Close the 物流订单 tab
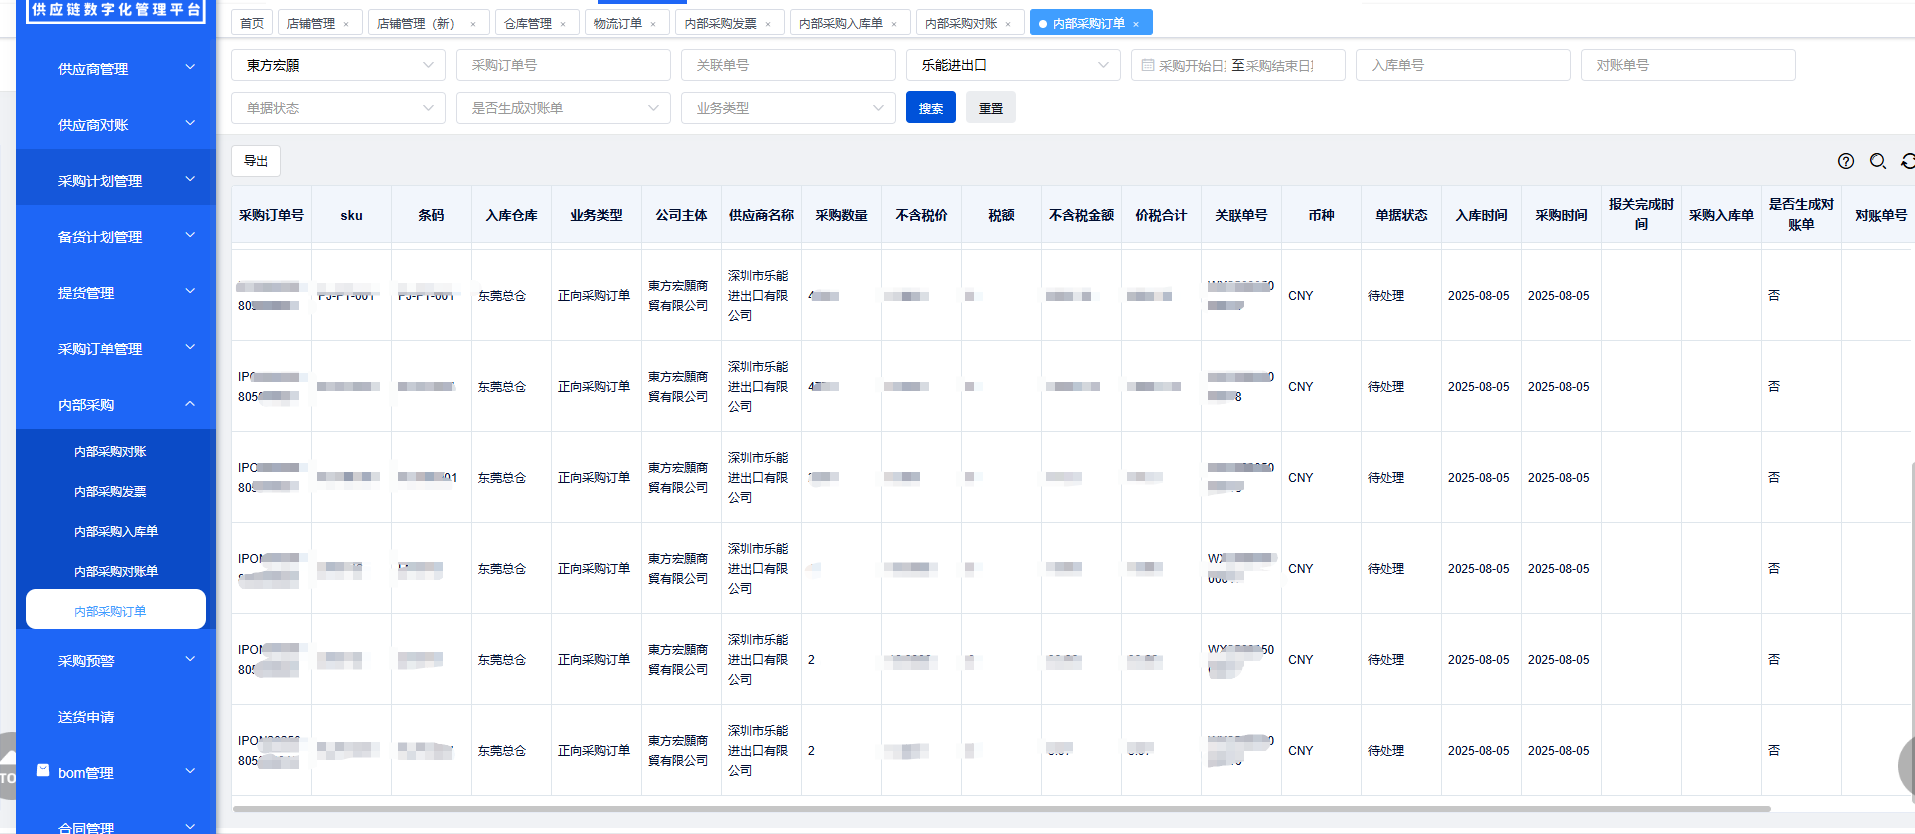 [x=653, y=24]
